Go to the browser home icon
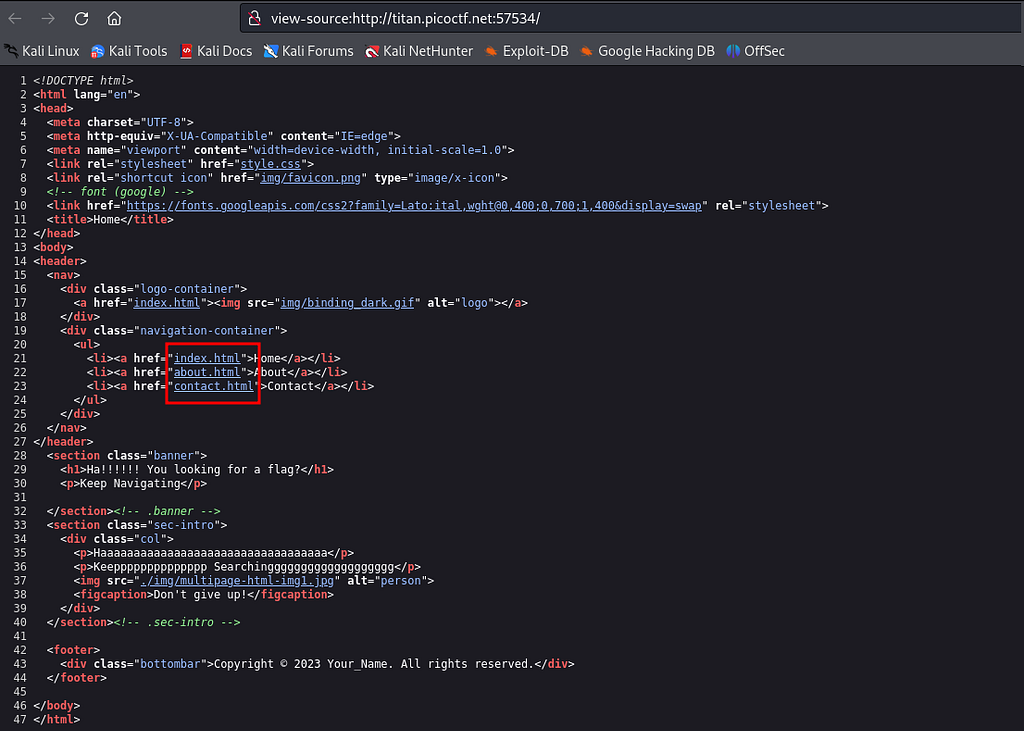 click(x=114, y=18)
